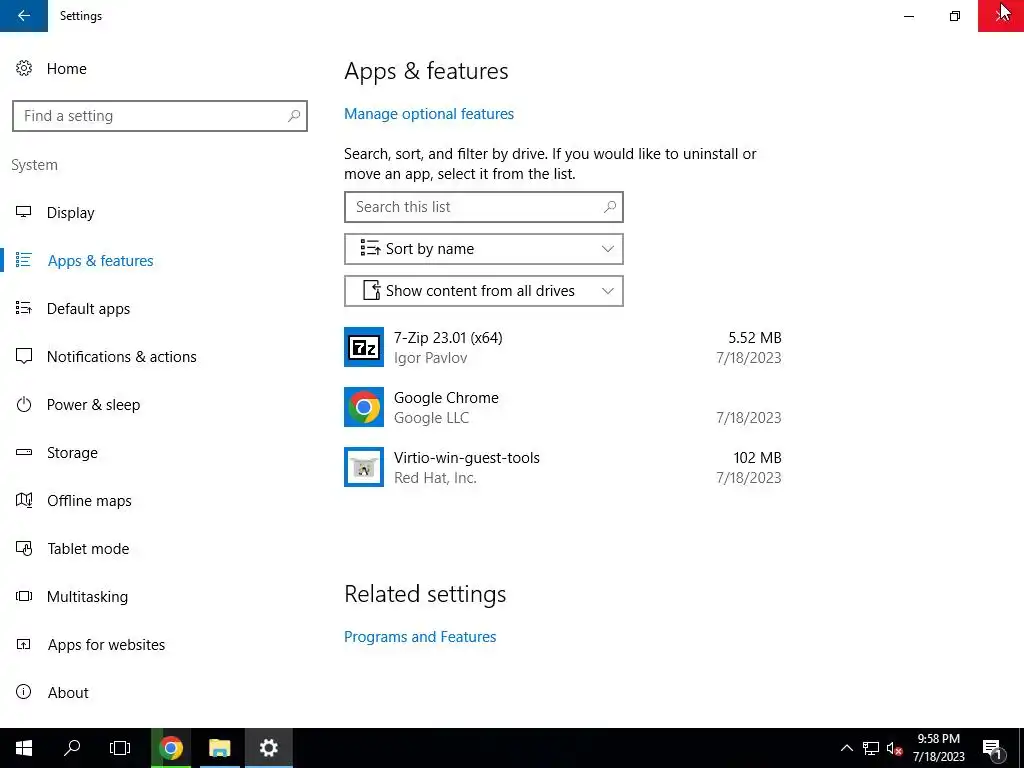1024x768 pixels.
Task: Open File Explorer from the taskbar
Action: 219,748
